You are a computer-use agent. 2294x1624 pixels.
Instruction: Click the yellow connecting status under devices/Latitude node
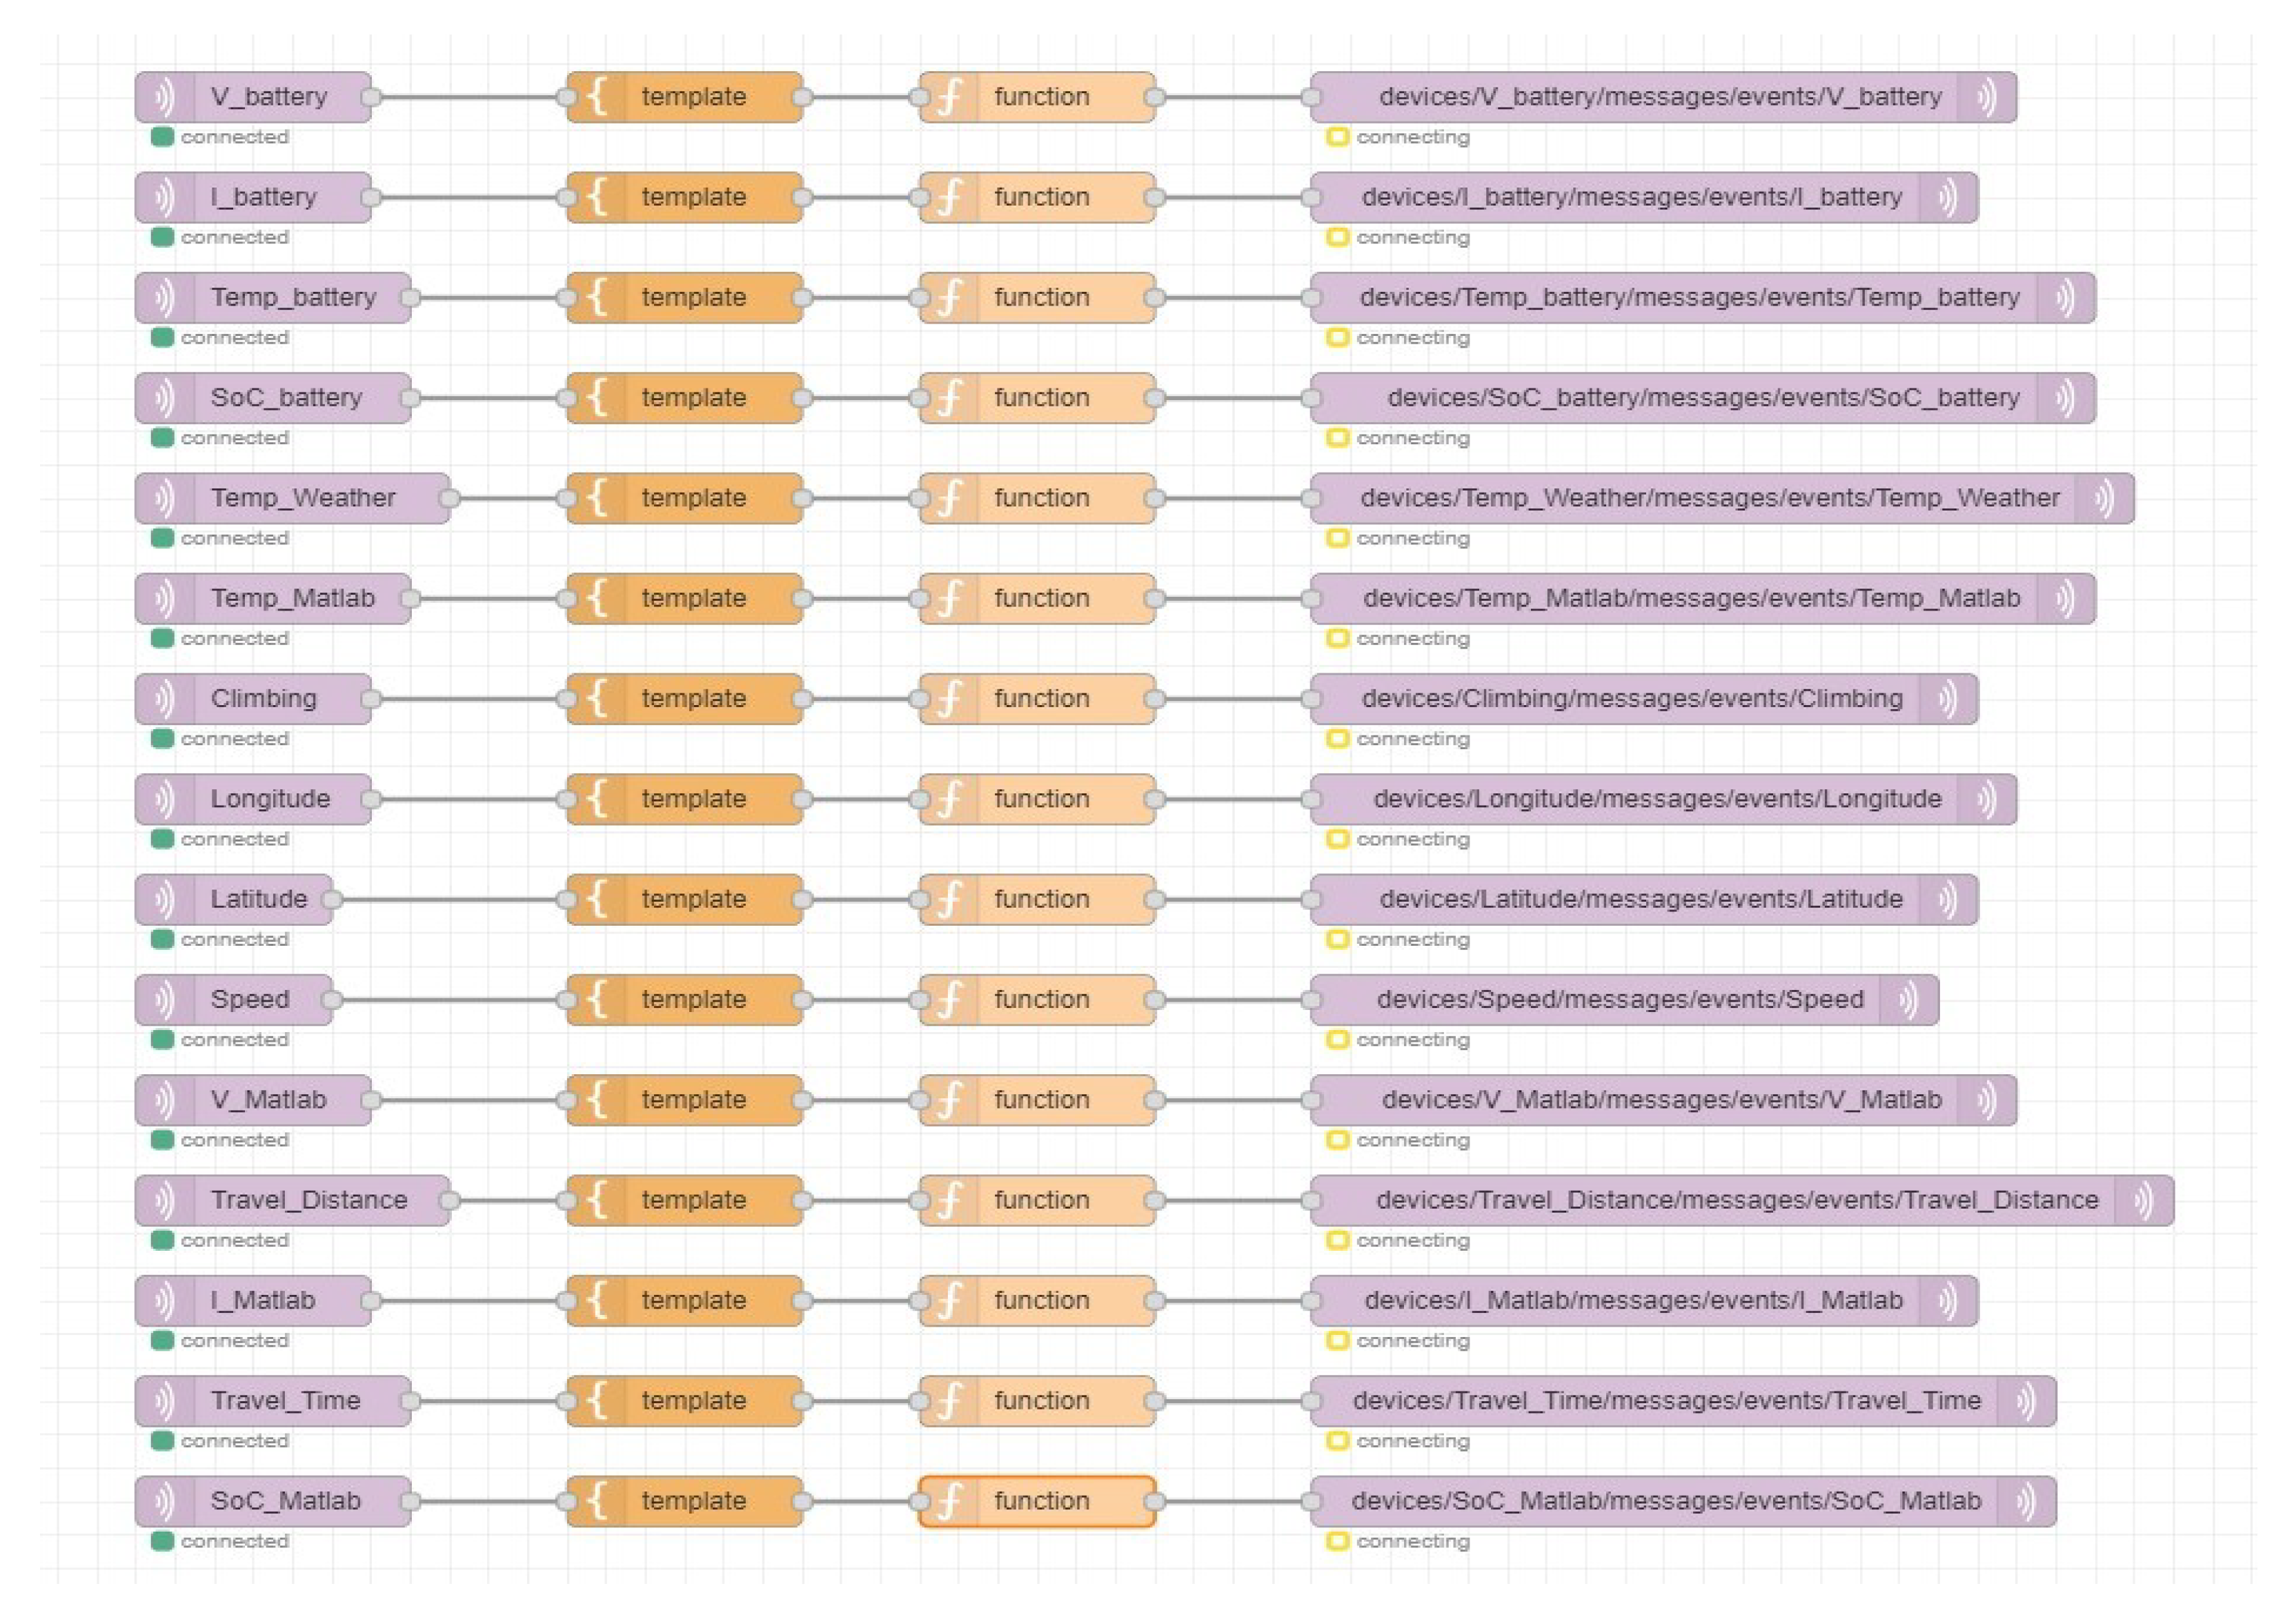1337,939
